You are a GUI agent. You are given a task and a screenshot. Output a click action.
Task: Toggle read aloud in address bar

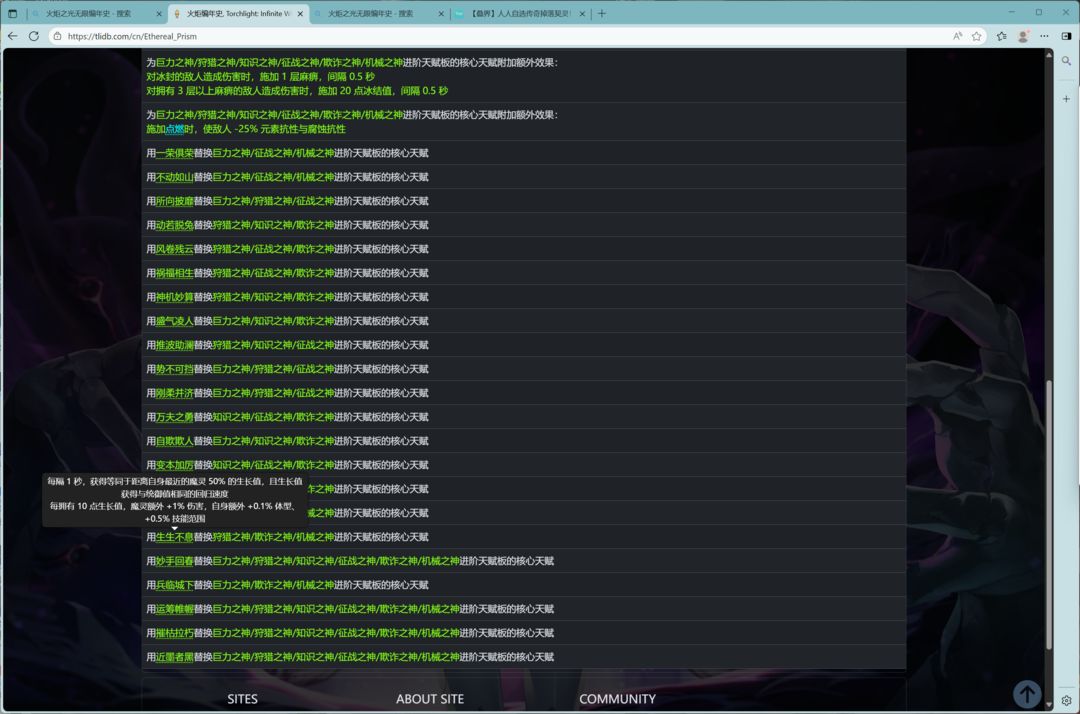tap(957, 36)
